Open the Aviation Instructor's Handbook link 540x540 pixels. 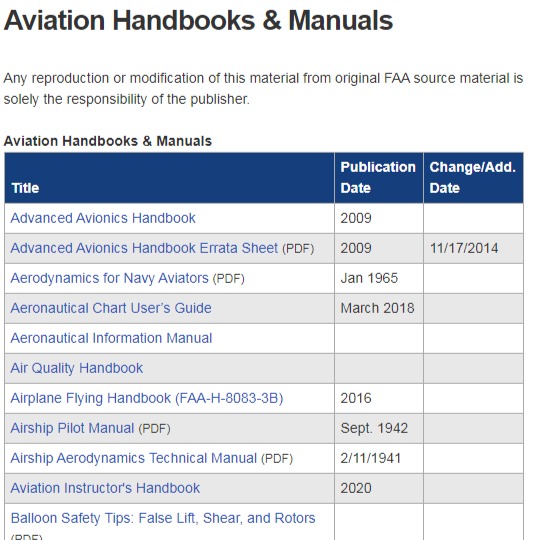tap(105, 488)
